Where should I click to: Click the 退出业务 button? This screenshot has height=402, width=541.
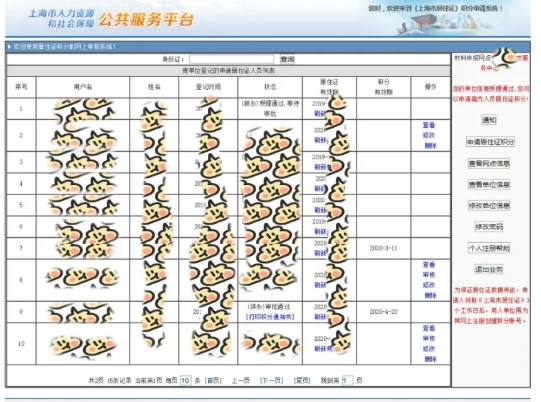(489, 269)
